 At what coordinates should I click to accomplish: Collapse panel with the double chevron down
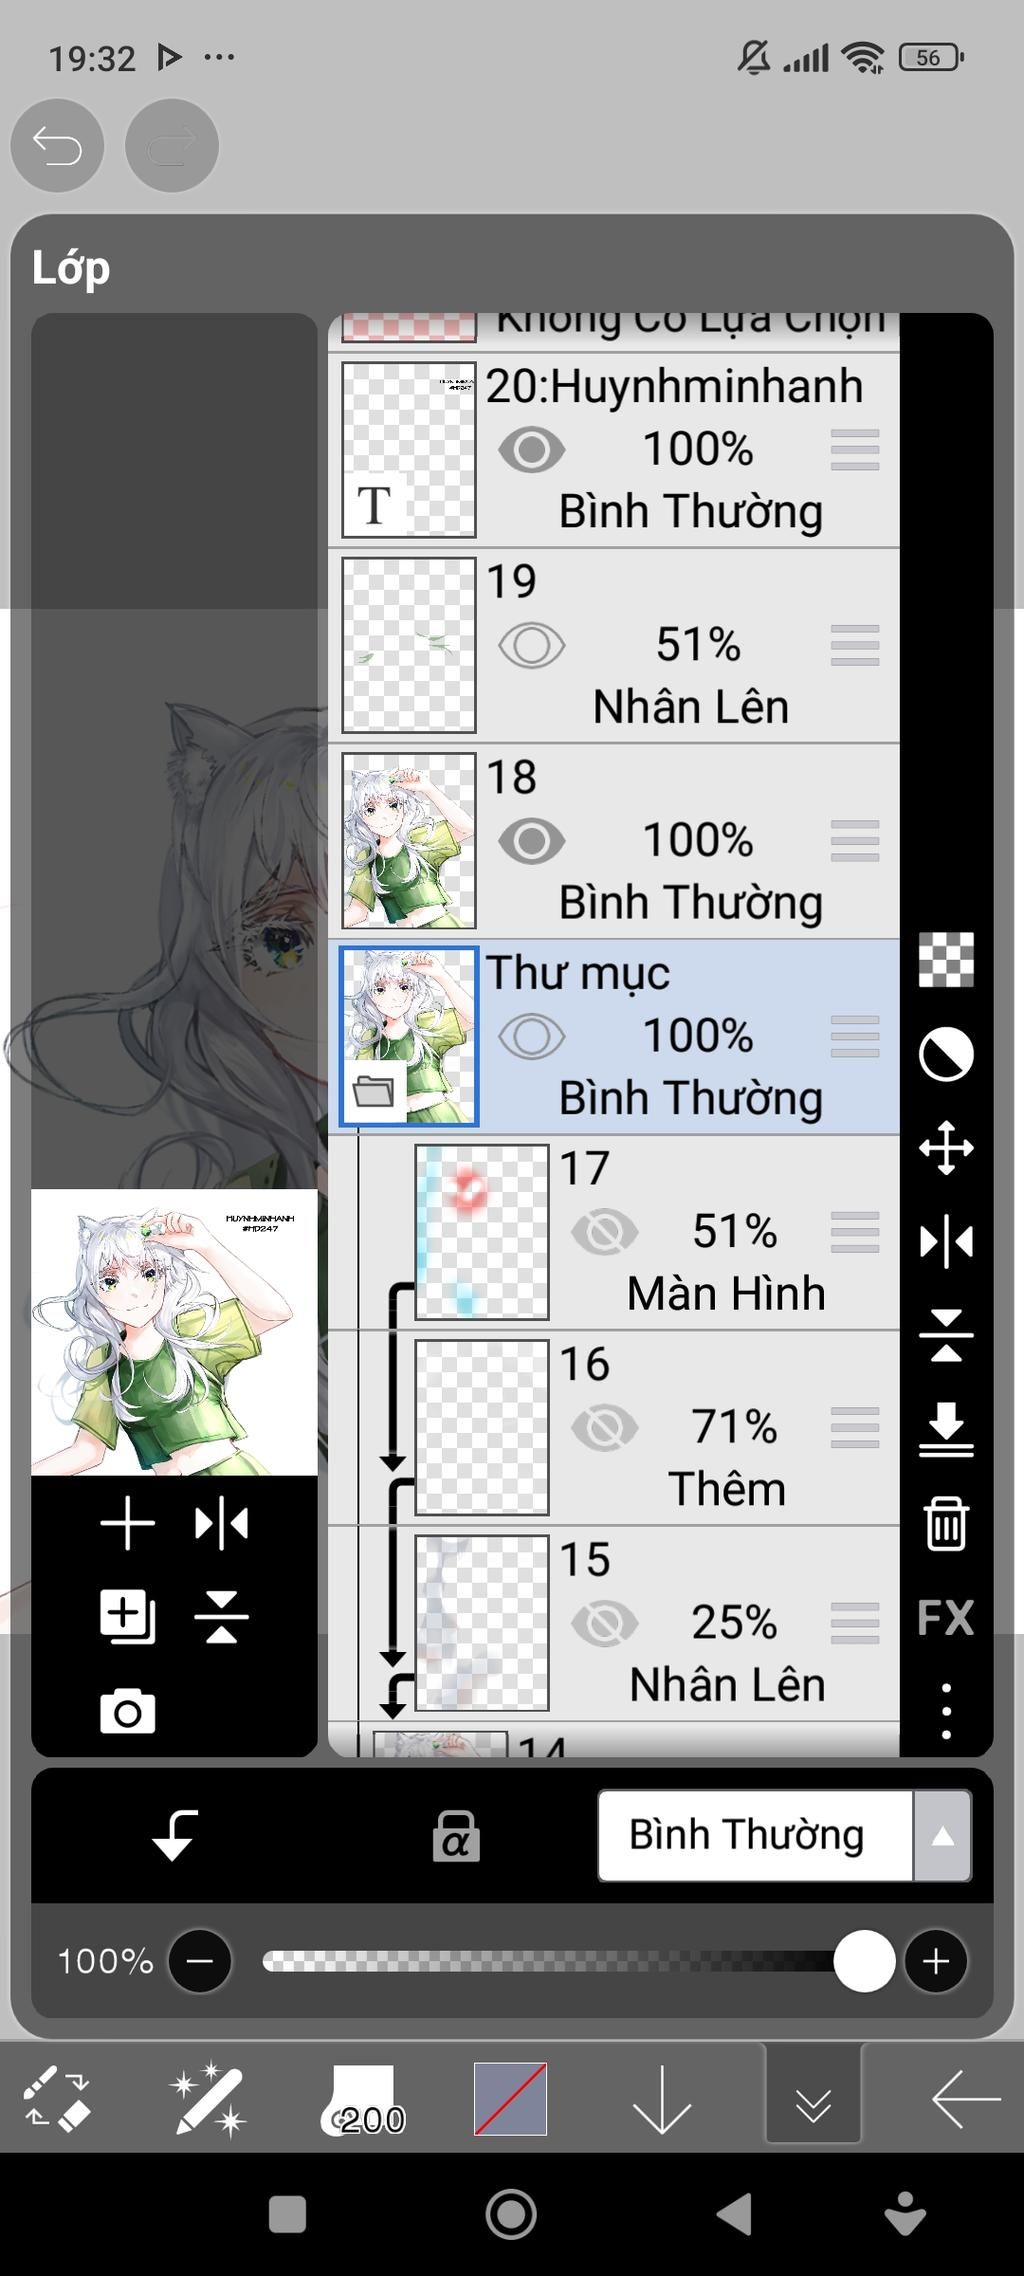[813, 2100]
